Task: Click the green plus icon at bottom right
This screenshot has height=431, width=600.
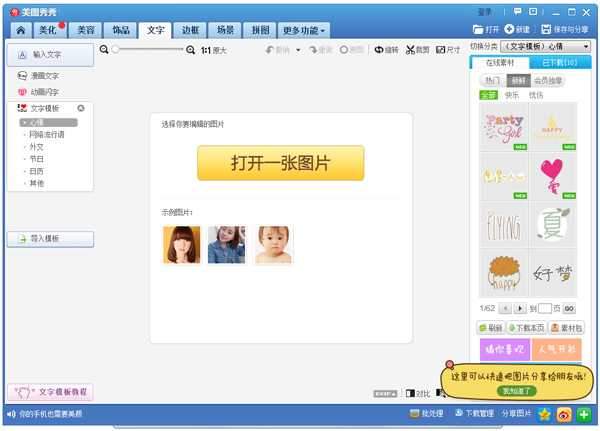Action: 585,413
